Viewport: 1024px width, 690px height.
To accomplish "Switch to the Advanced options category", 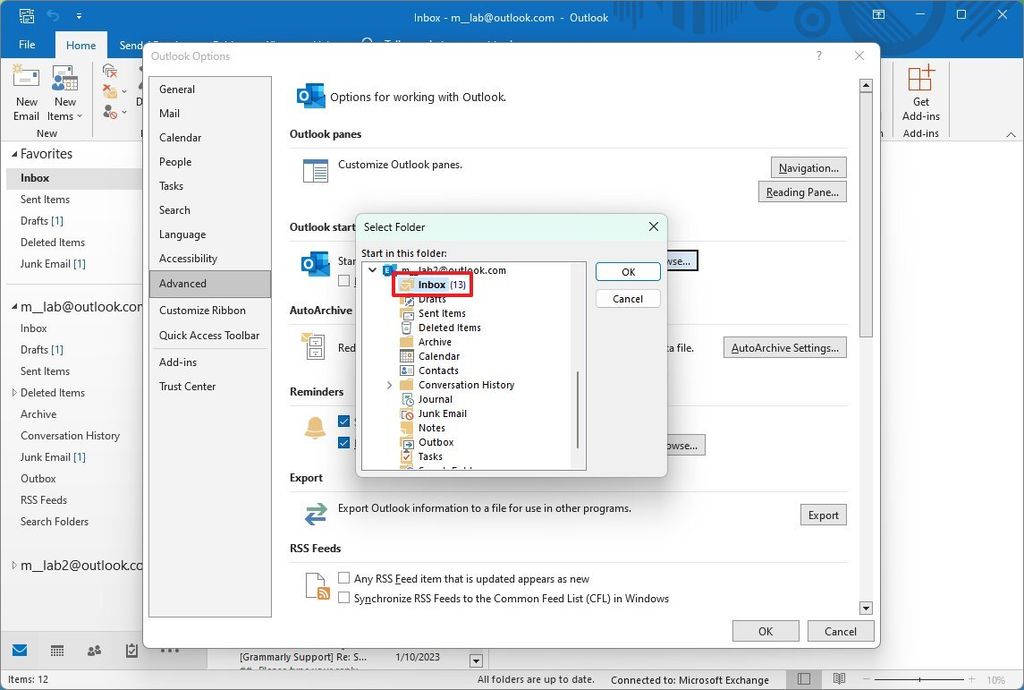I will (183, 283).
